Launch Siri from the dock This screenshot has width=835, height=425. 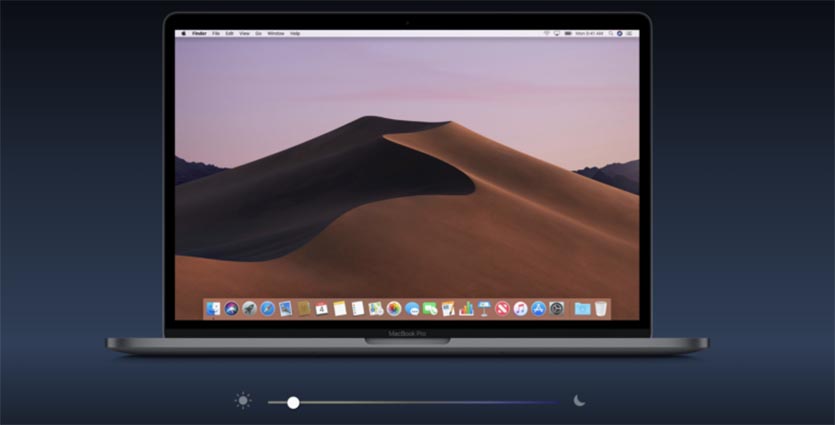tap(231, 308)
